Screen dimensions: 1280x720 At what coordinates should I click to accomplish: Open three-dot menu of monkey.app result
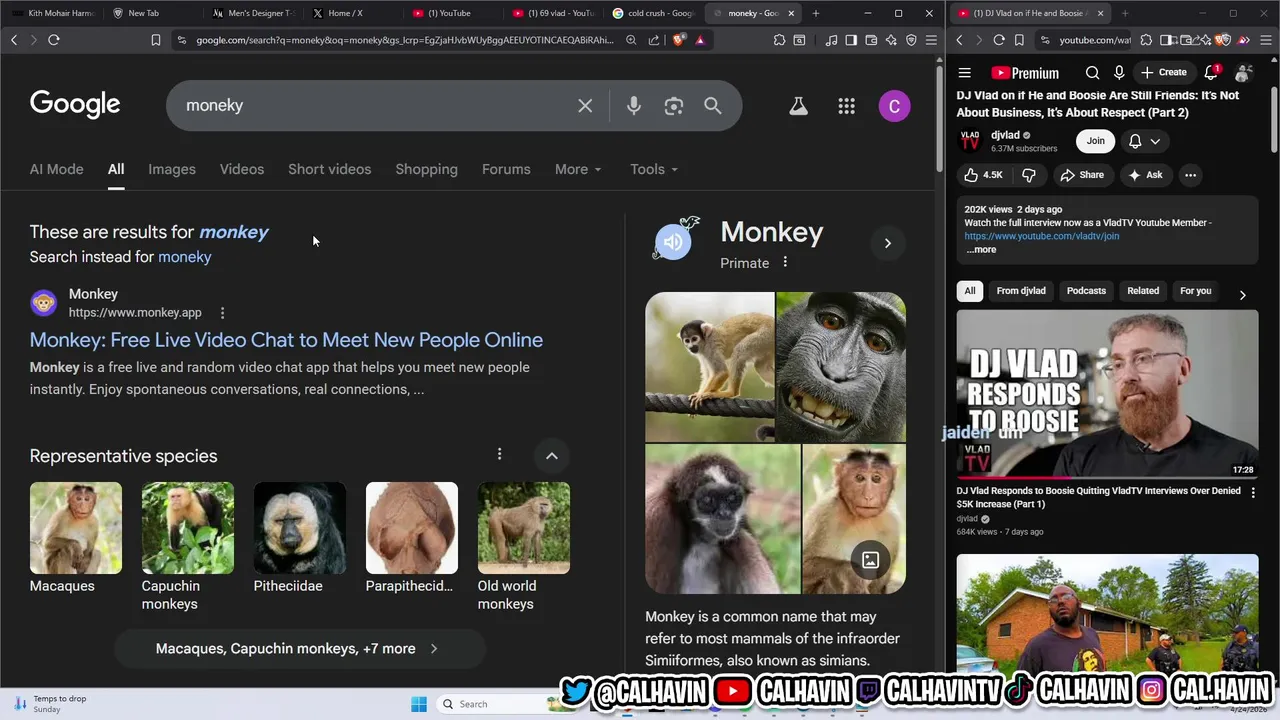[222, 313]
